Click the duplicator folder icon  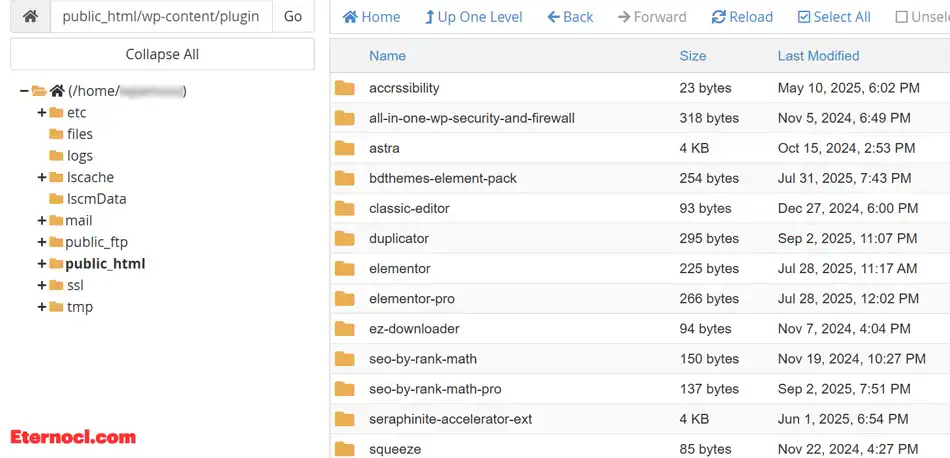click(345, 238)
